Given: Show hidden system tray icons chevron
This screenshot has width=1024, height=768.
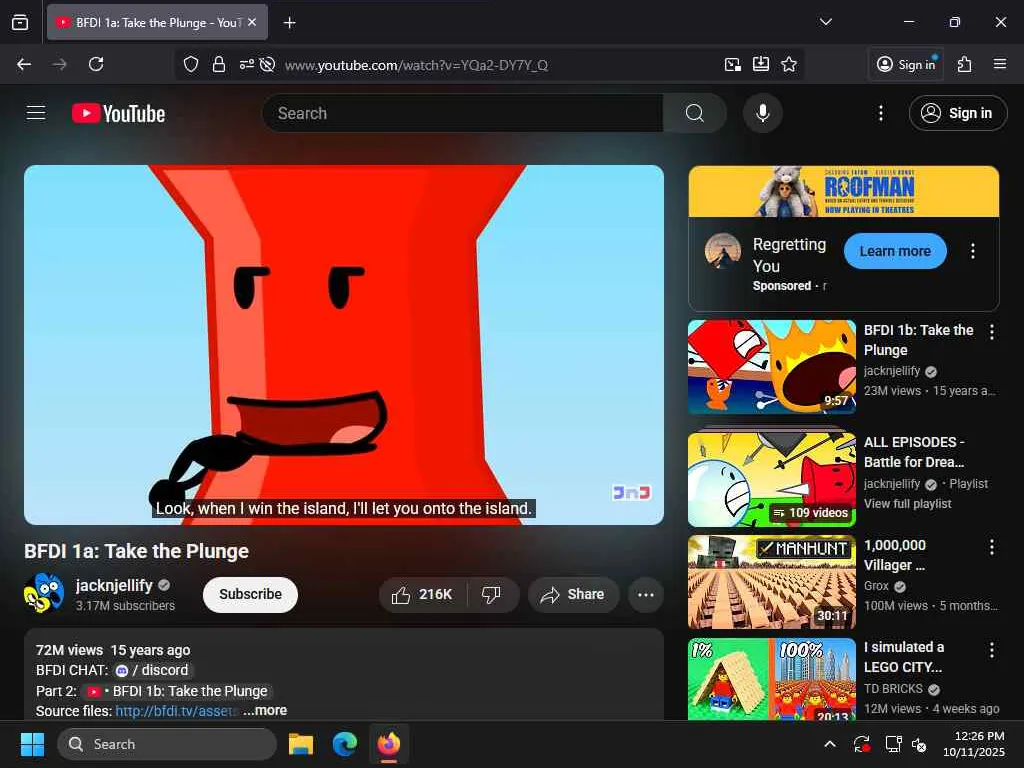Looking at the screenshot, I should tap(829, 744).
